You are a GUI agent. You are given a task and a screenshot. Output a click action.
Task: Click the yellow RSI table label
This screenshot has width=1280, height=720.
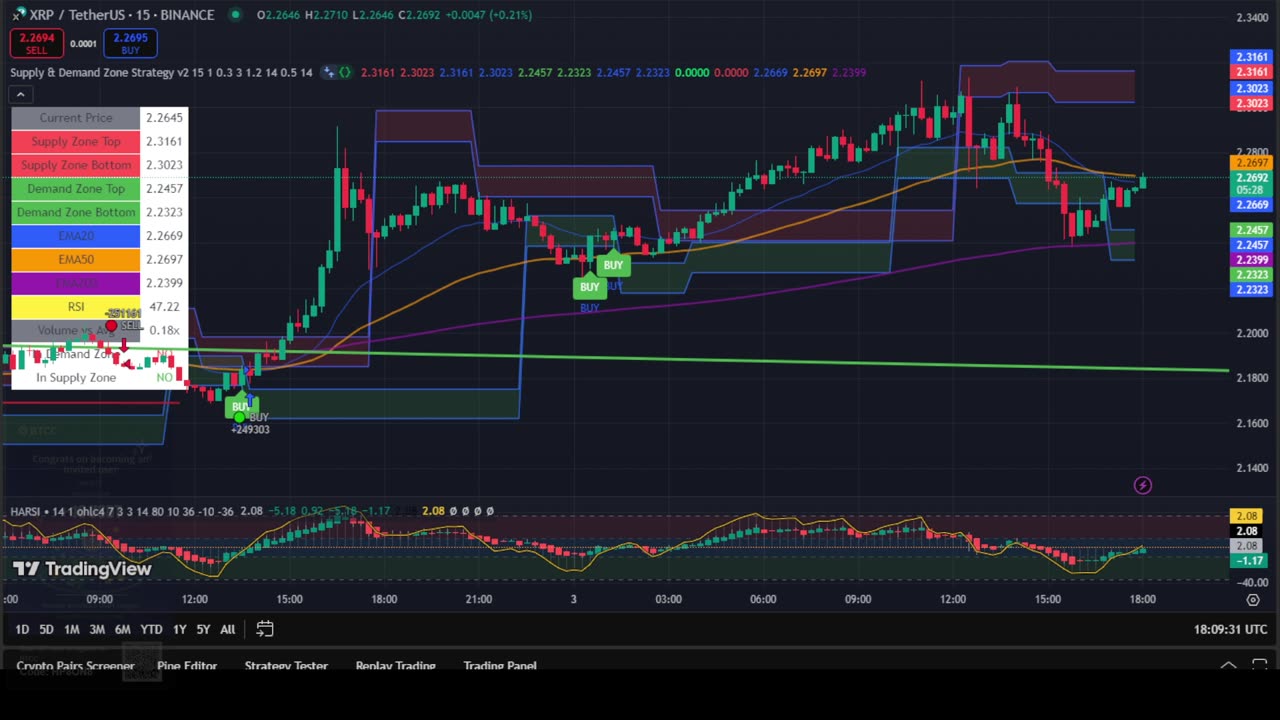(76, 307)
